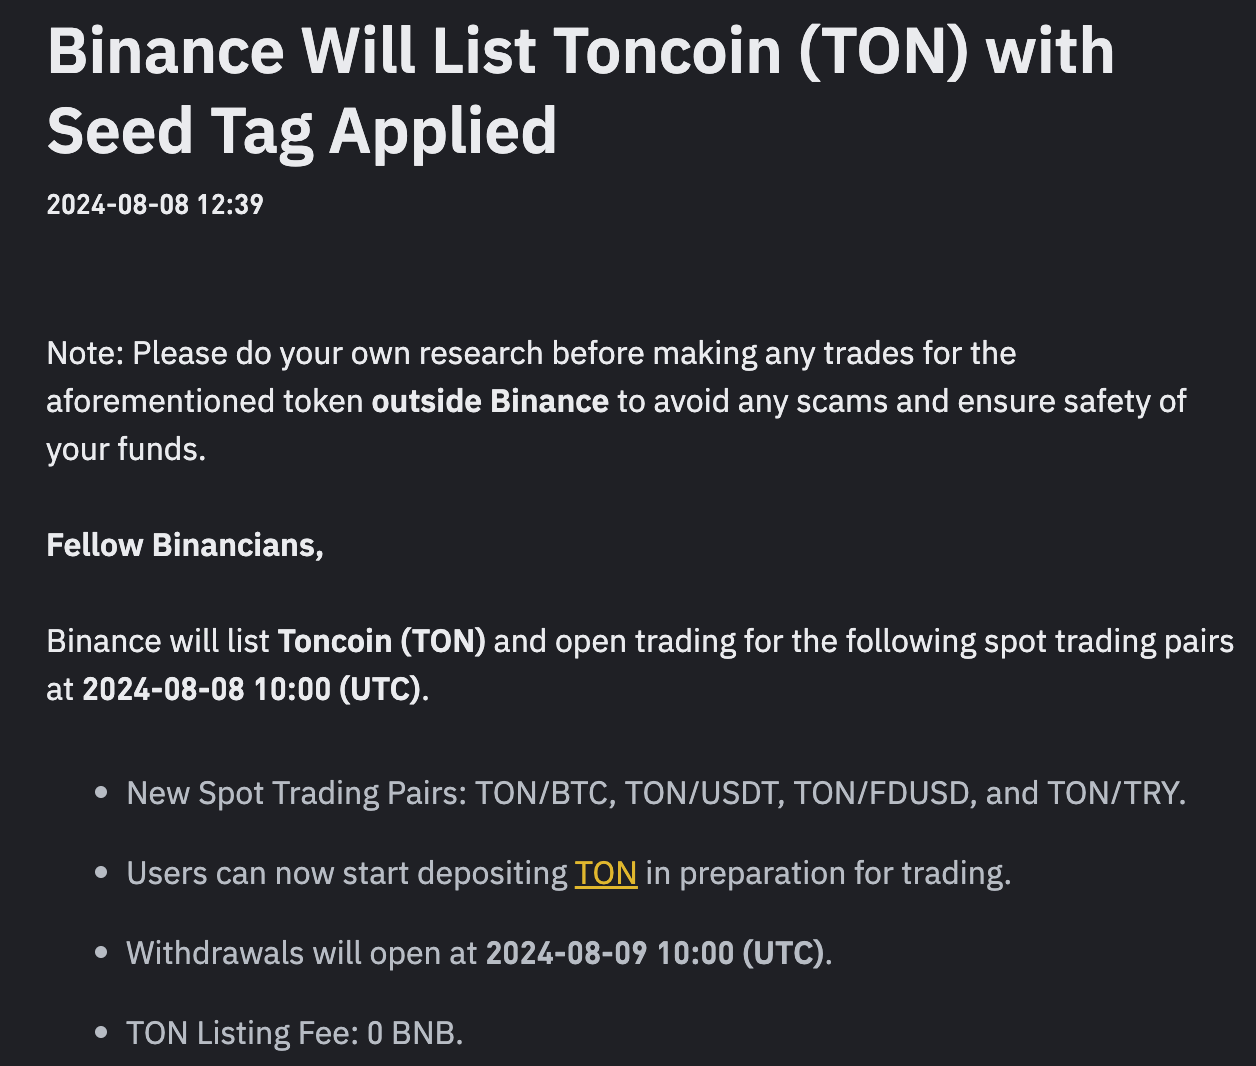The height and width of the screenshot is (1066, 1256).
Task: Click the withdrawal time 2024-08-09 10:00 (UTC)
Action: [x=655, y=953]
